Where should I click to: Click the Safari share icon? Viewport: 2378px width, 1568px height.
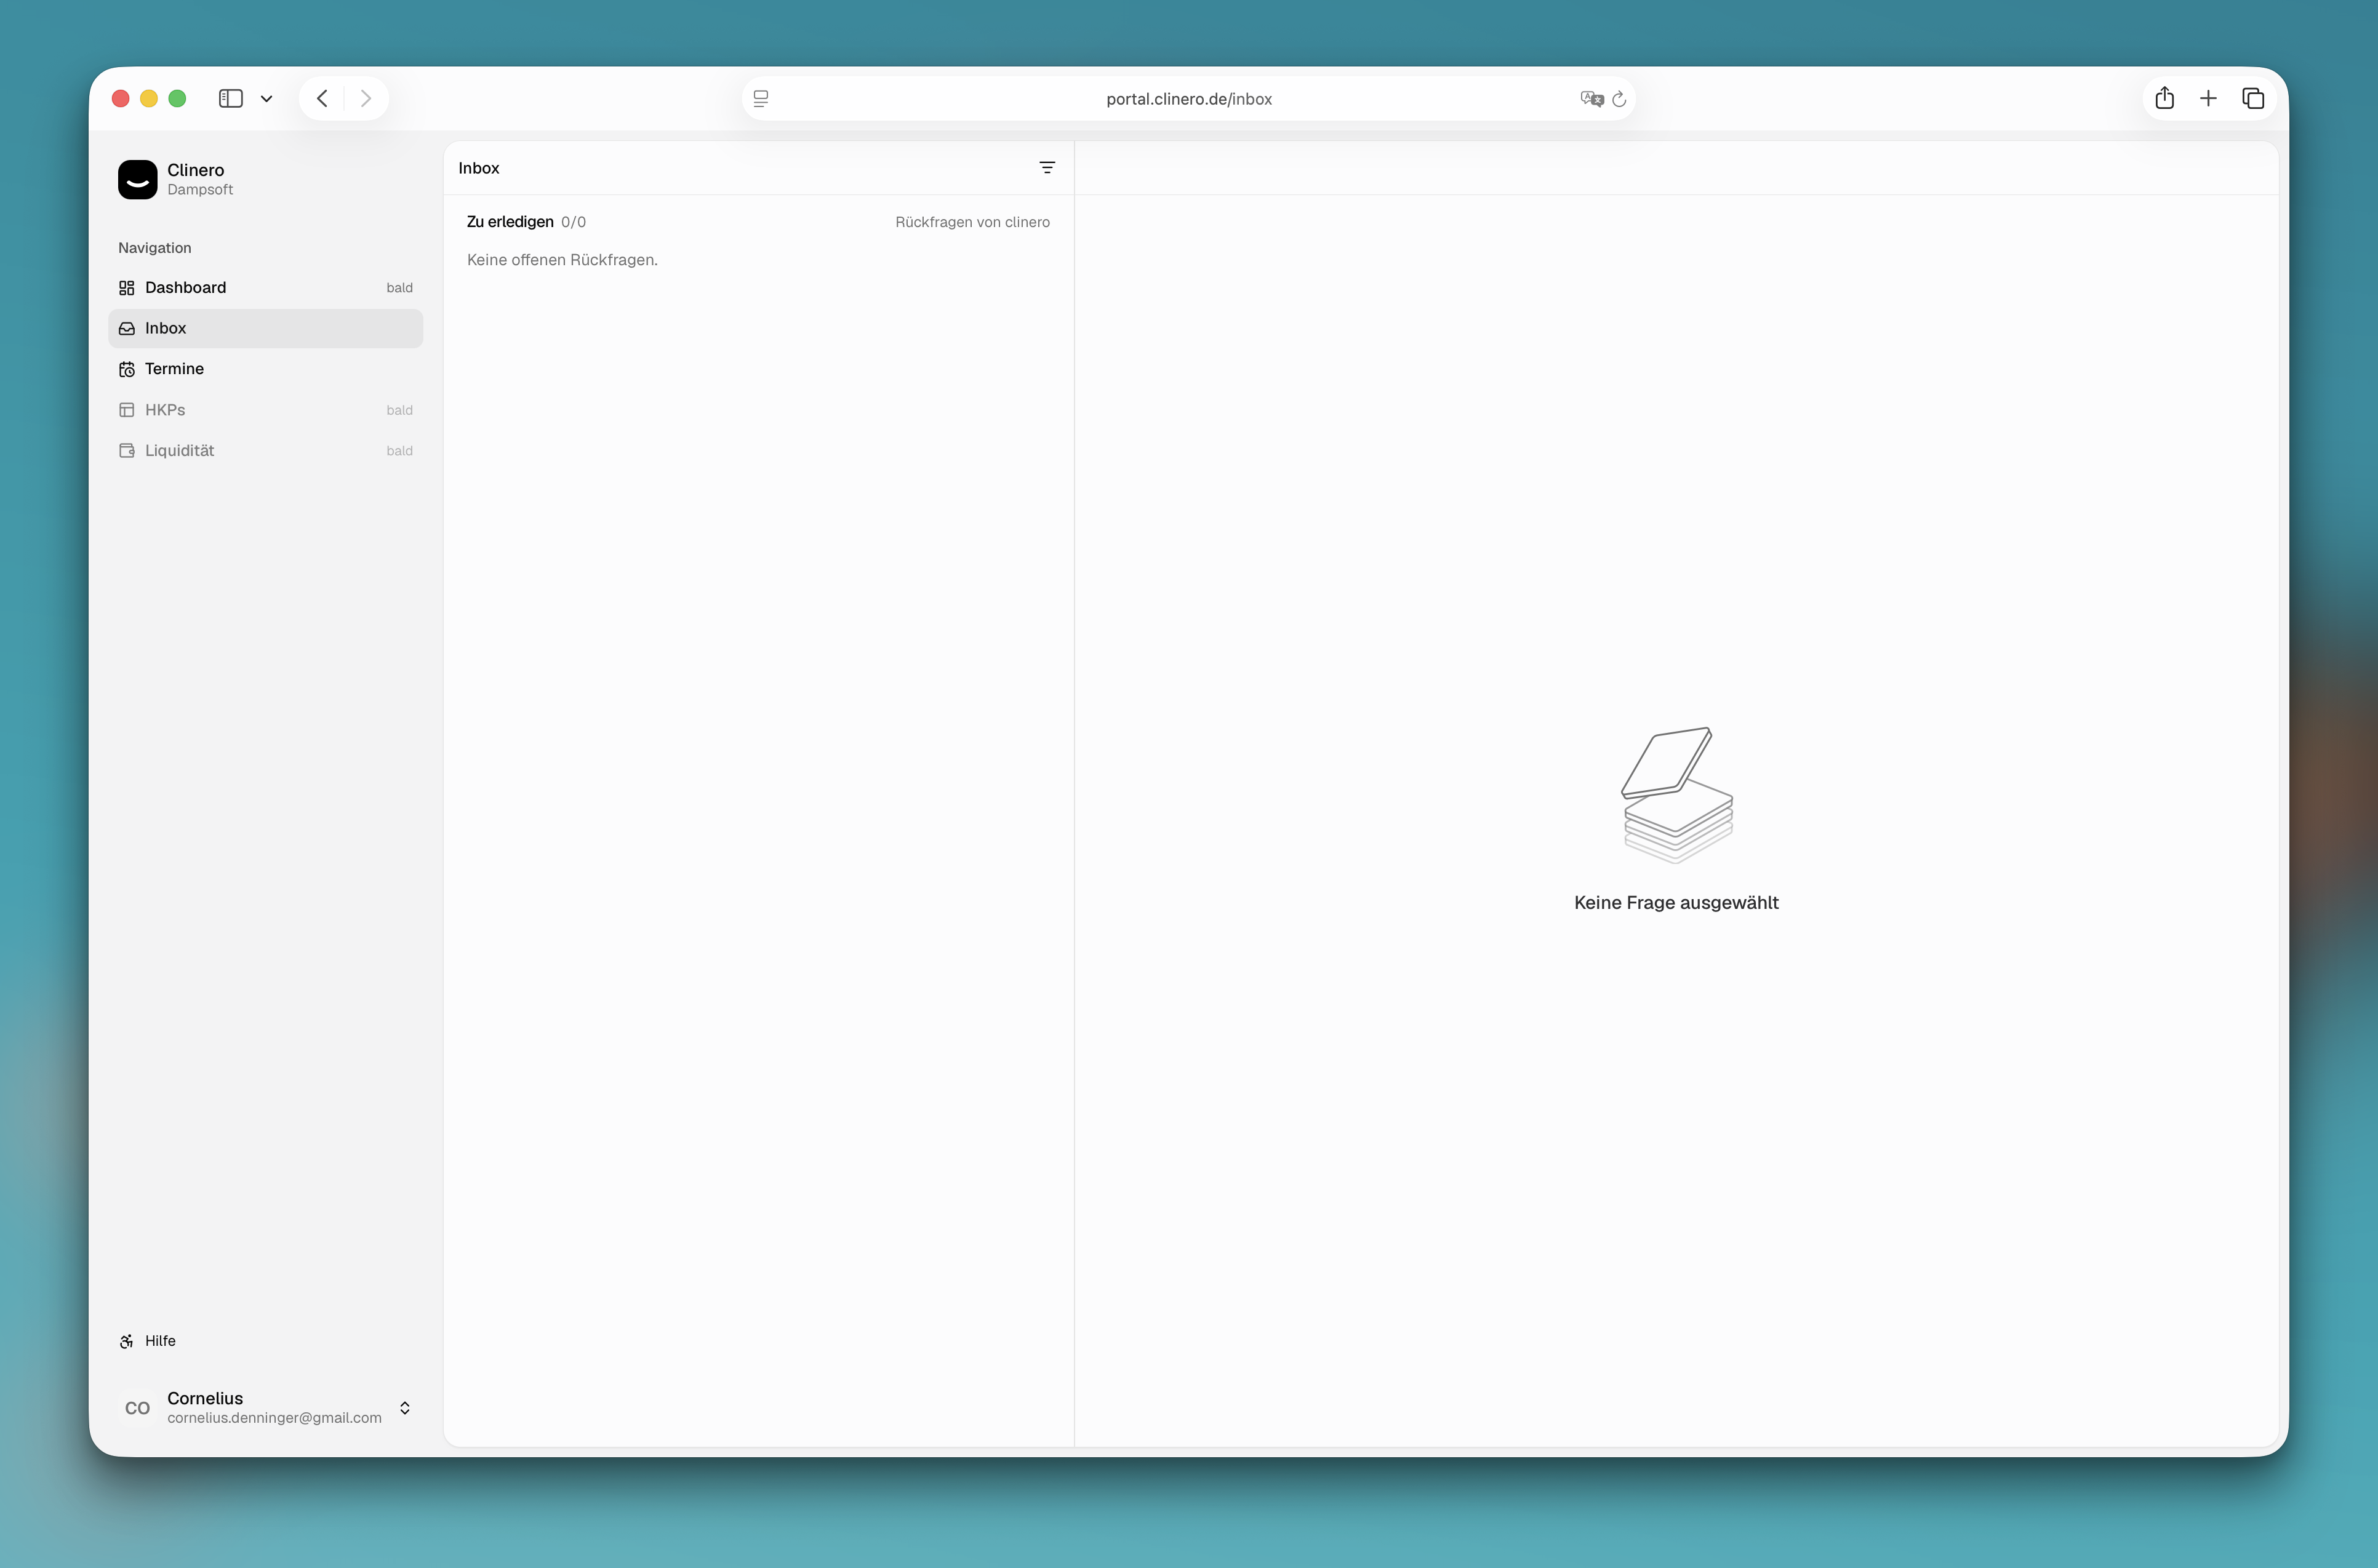2165,98
